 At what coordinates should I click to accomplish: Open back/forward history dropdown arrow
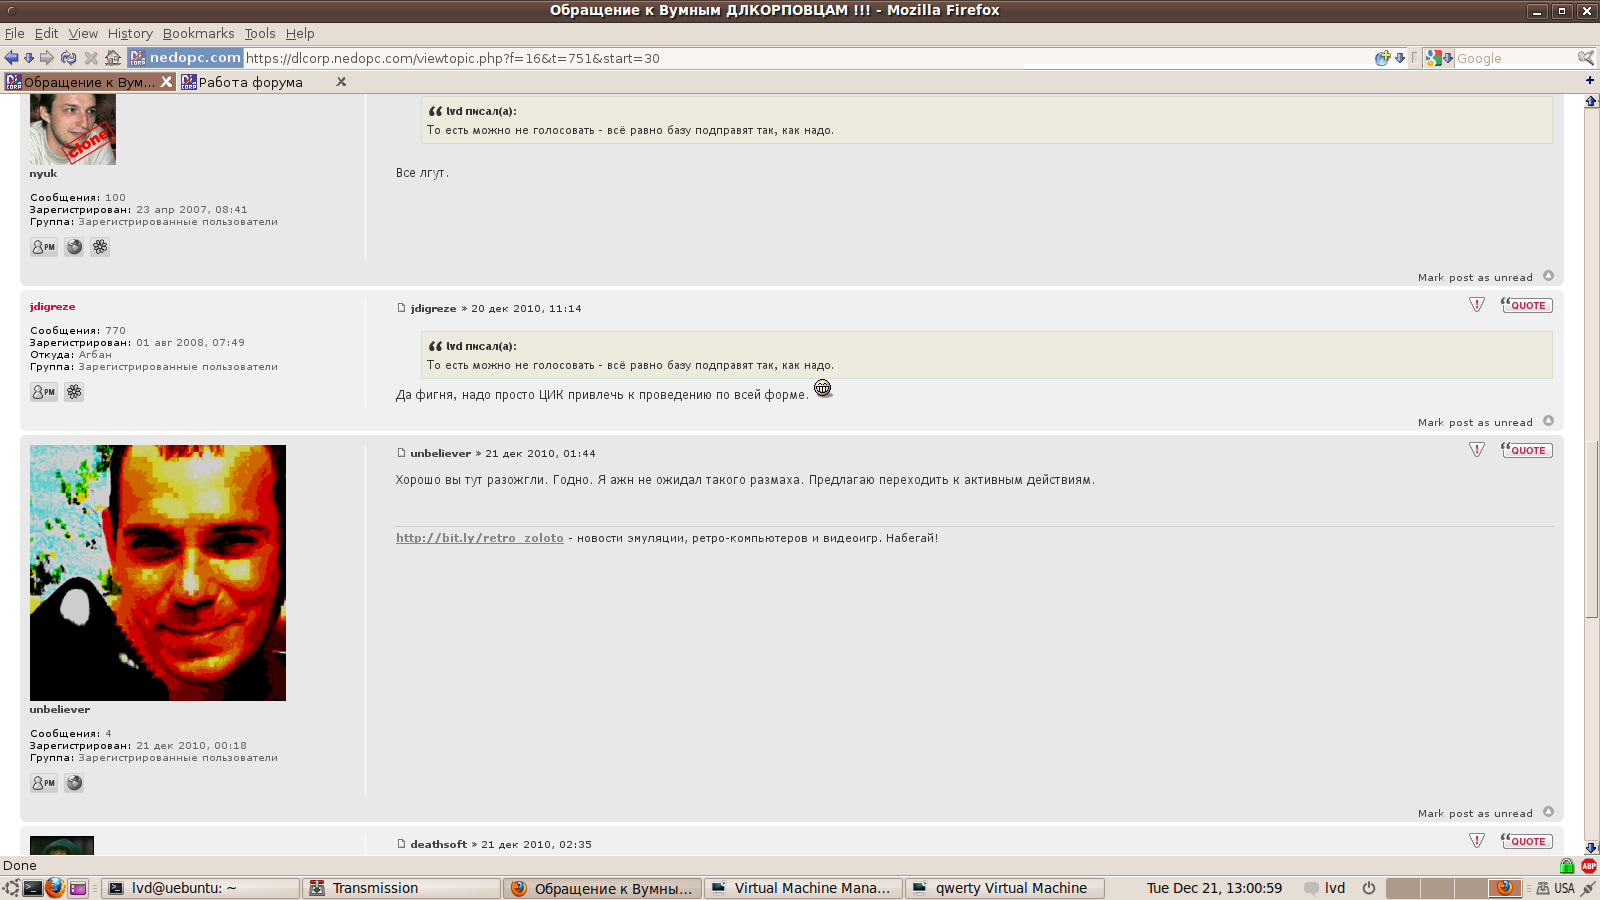[x=29, y=58]
